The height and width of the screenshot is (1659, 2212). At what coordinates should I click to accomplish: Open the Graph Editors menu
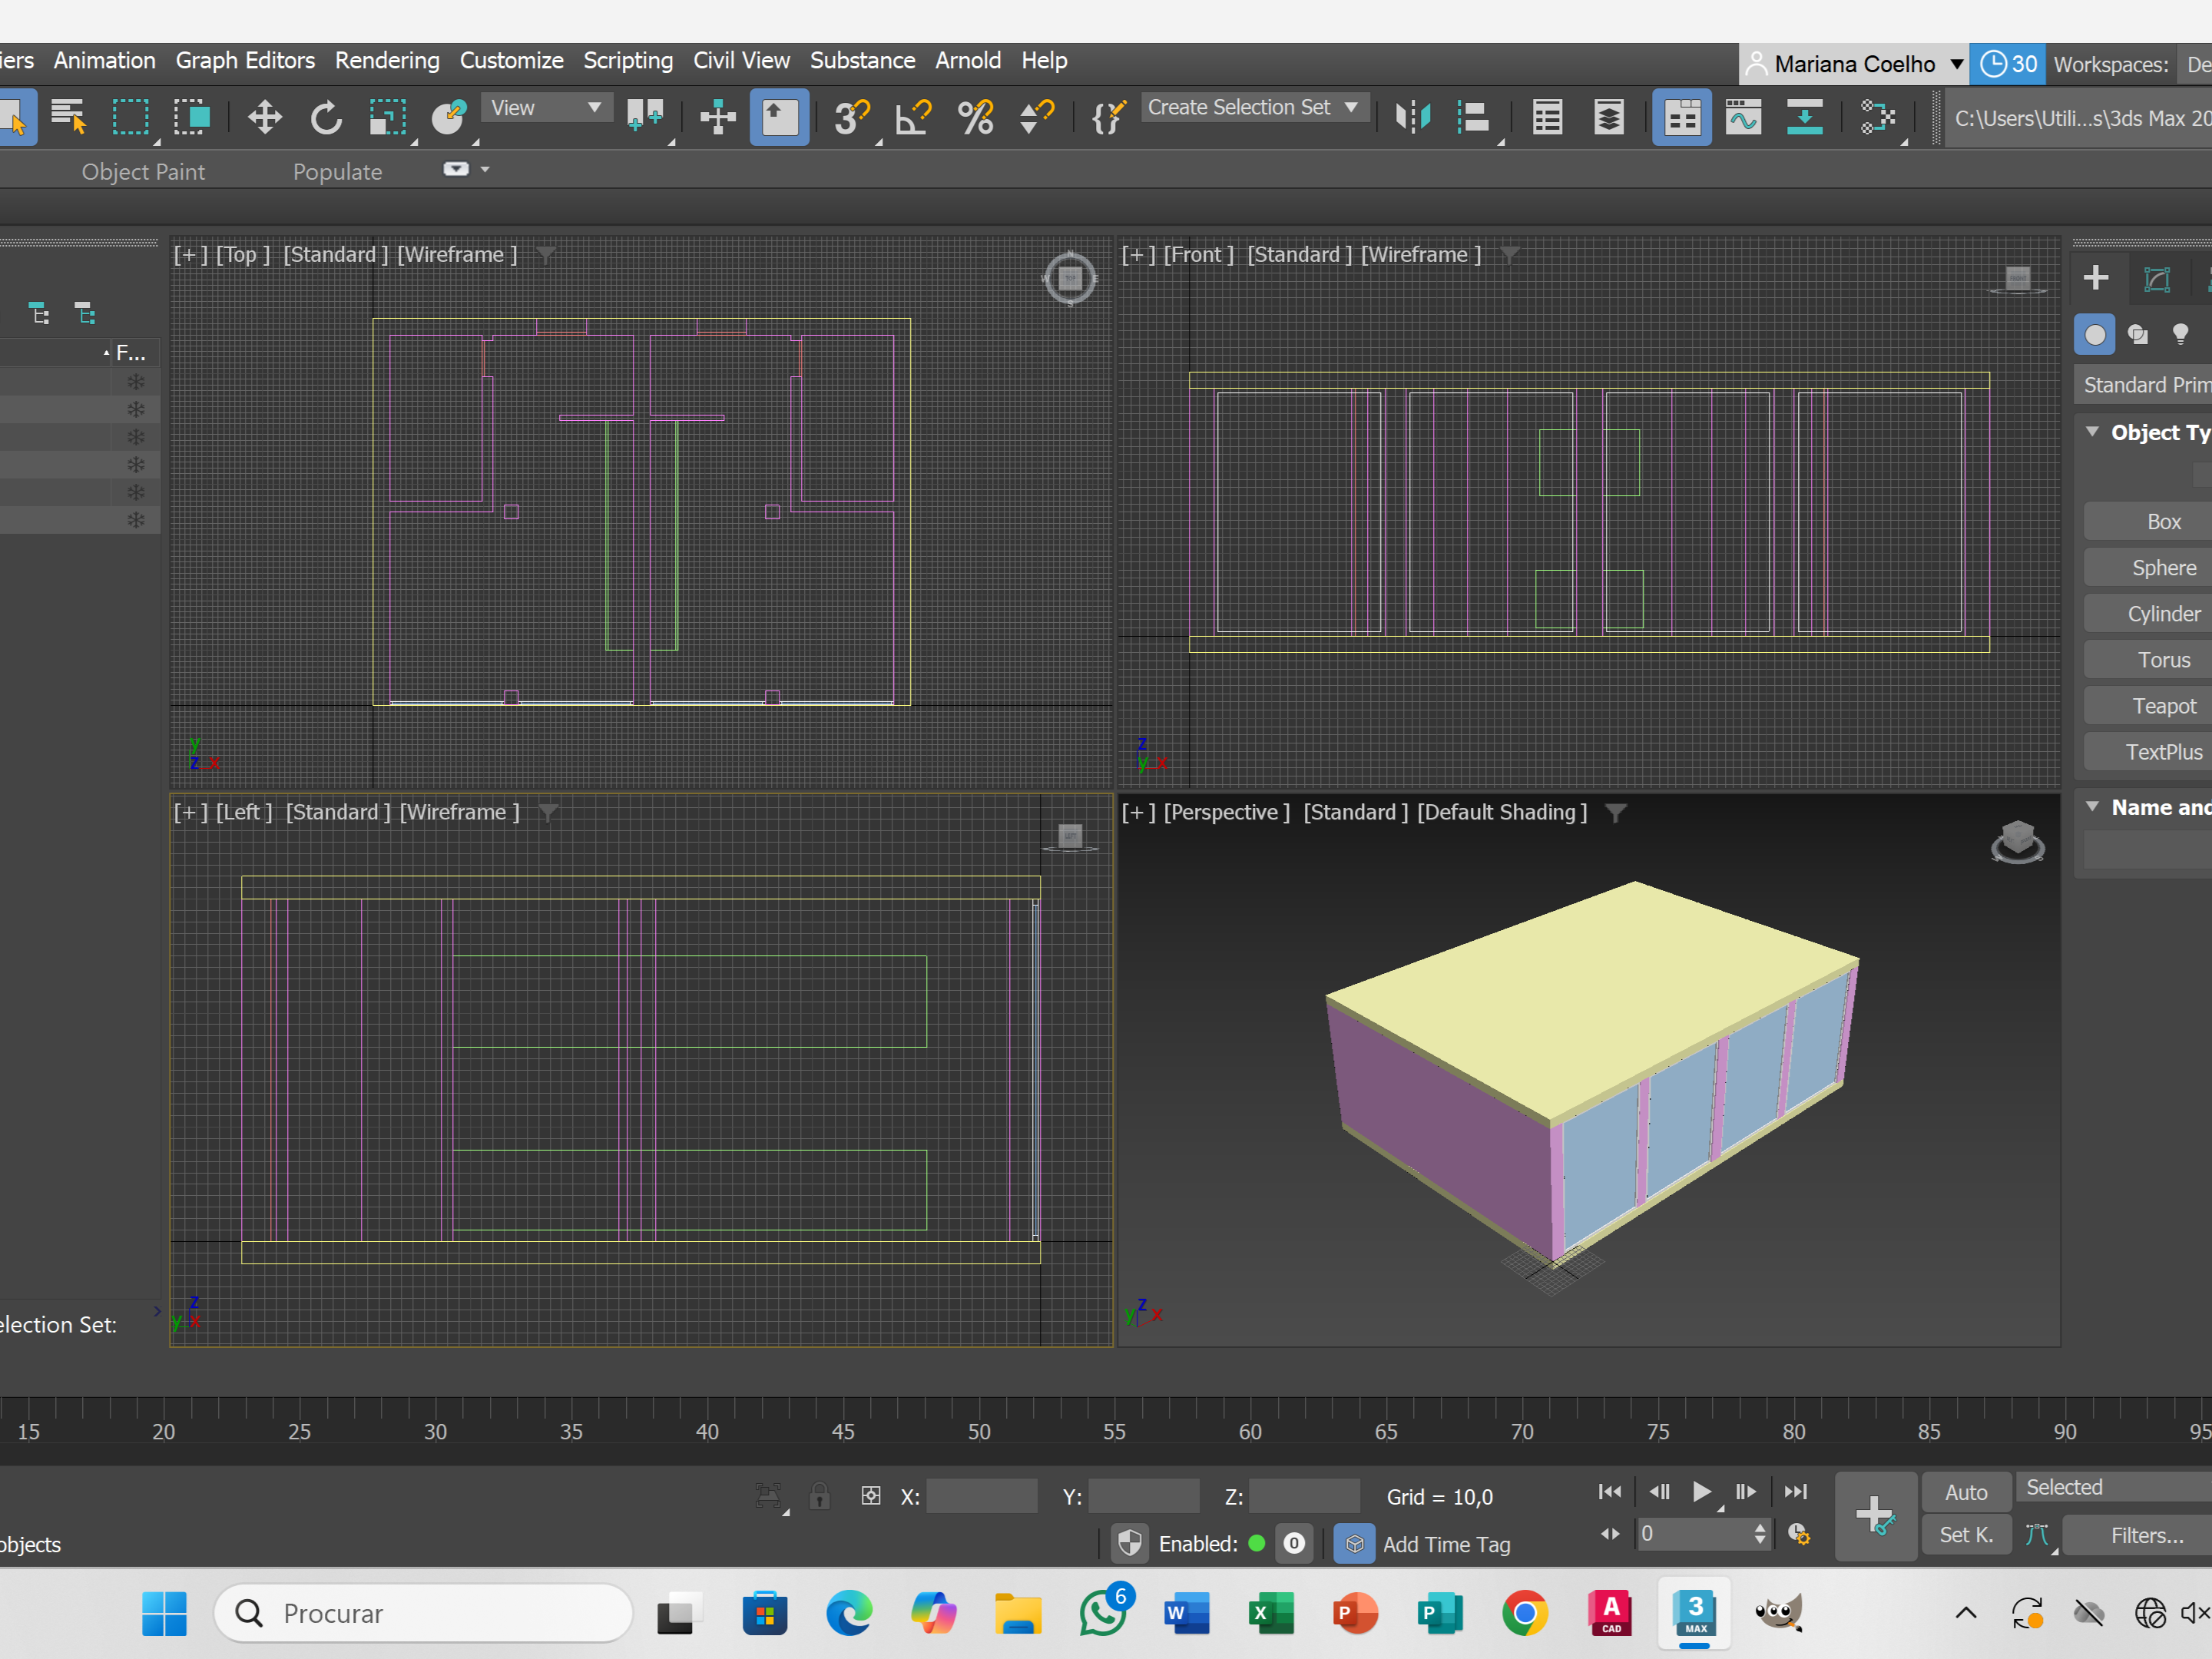pos(245,61)
